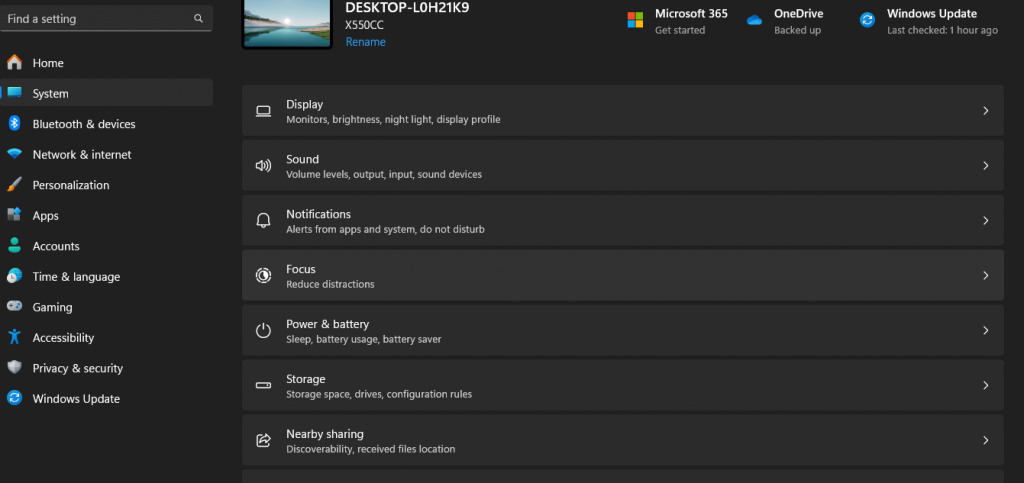
Task: Click the desktop wallpaper thumbnail
Action: [287, 23]
